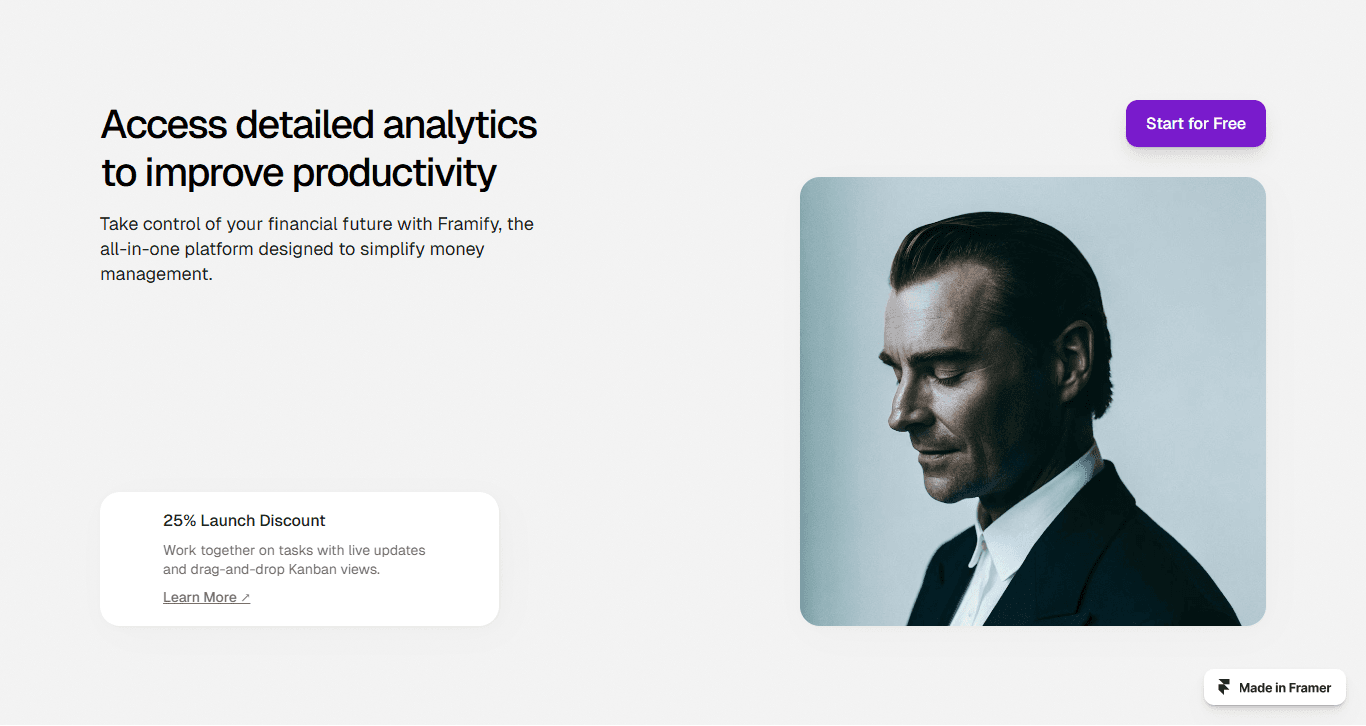Viewport: 1366px width, 726px height.
Task: Click the 'Made in Framer' label text
Action: point(1285,688)
